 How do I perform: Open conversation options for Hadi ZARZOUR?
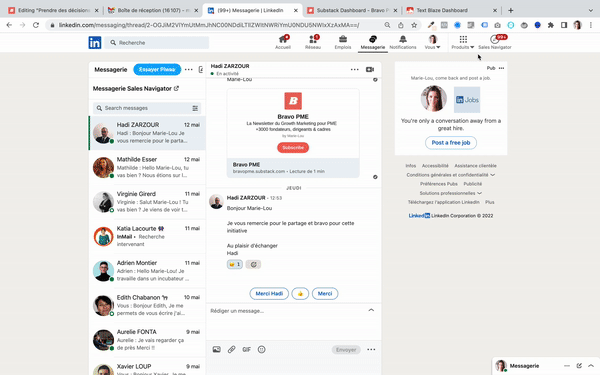pos(355,69)
